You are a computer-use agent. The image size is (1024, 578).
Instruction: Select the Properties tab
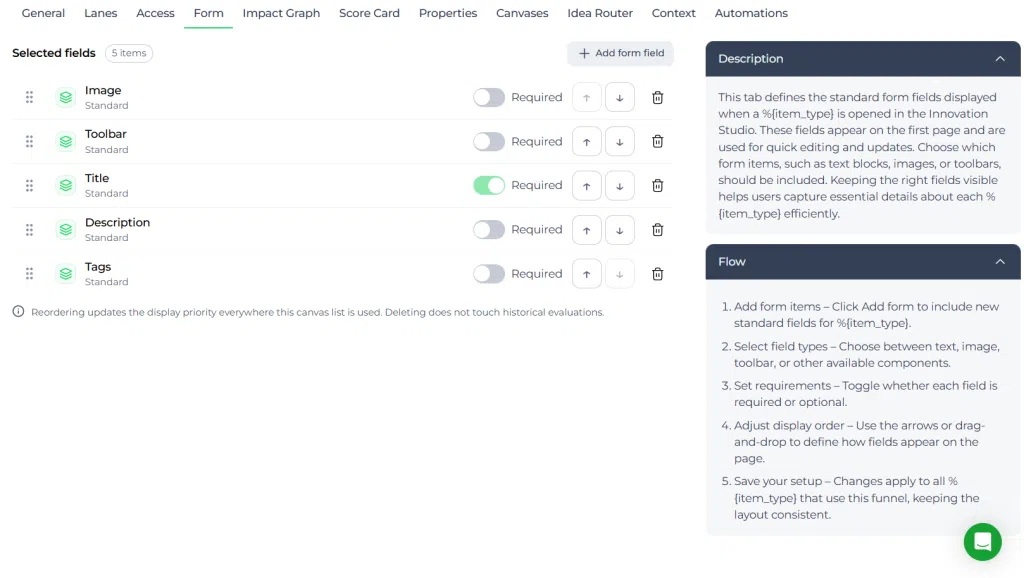pyautogui.click(x=448, y=13)
